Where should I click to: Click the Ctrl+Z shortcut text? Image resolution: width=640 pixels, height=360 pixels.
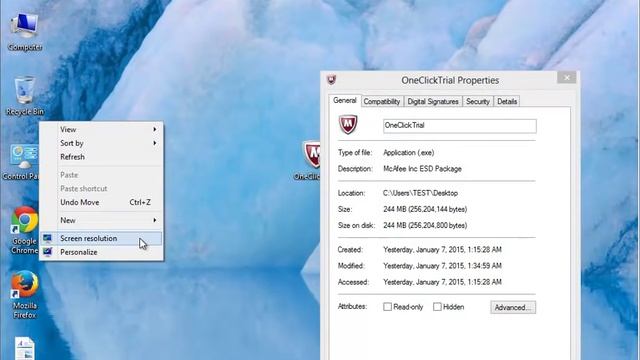pyautogui.click(x=140, y=202)
